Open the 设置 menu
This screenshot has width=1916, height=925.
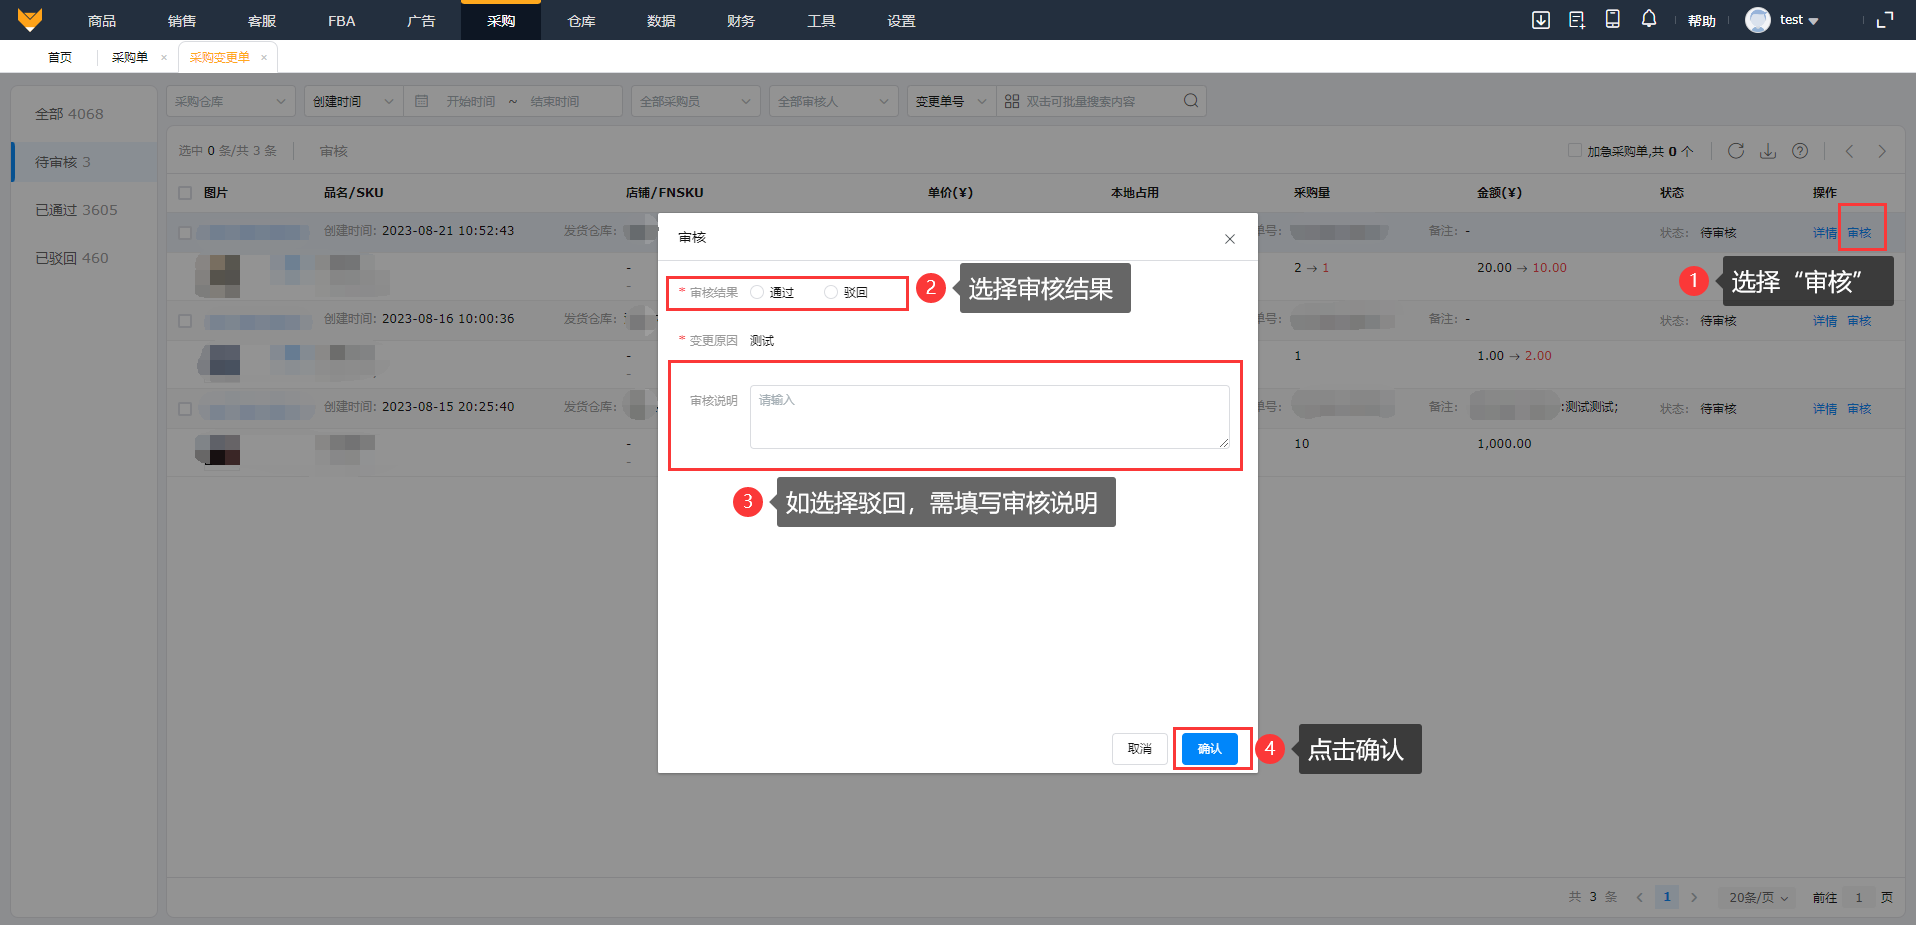click(x=901, y=20)
